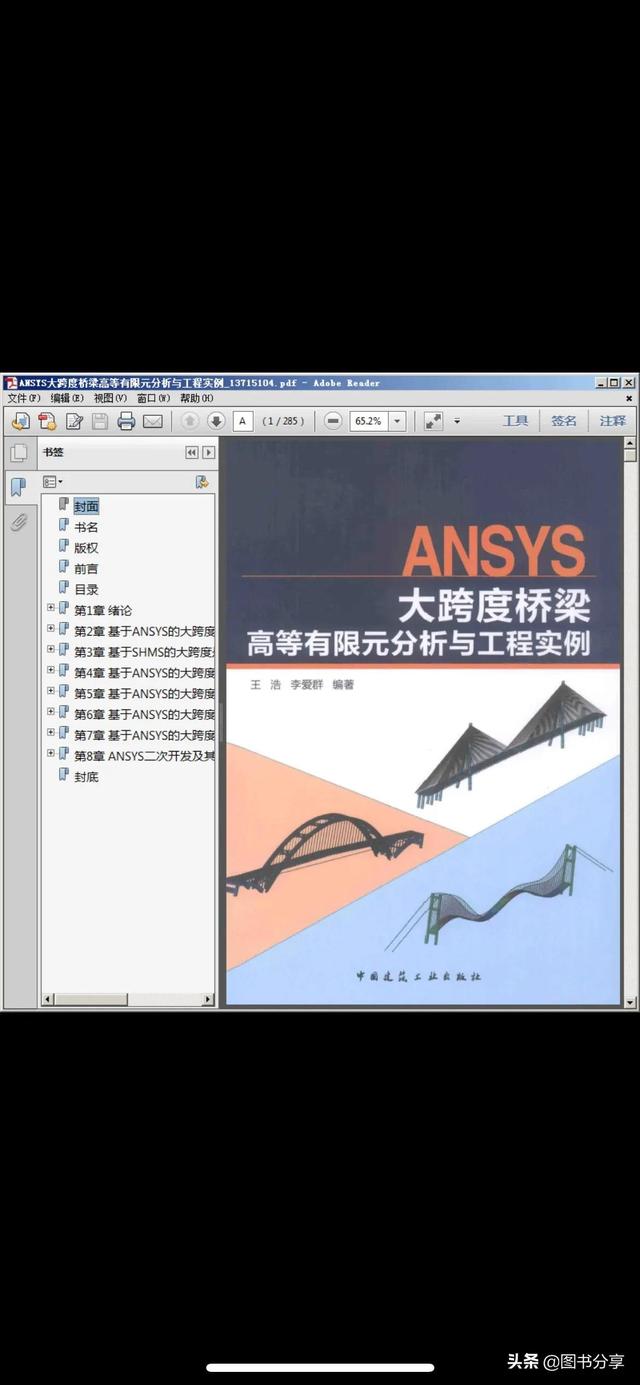Click the Email envelope toolbar icon
Screen dimensions: 640x1385
(152, 421)
